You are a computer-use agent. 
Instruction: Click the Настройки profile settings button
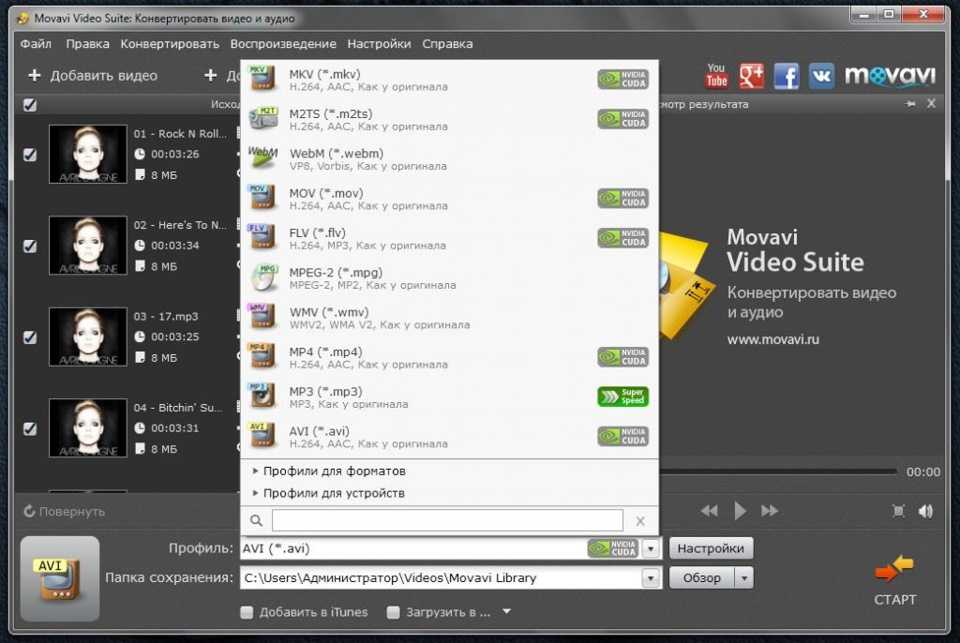click(x=711, y=548)
